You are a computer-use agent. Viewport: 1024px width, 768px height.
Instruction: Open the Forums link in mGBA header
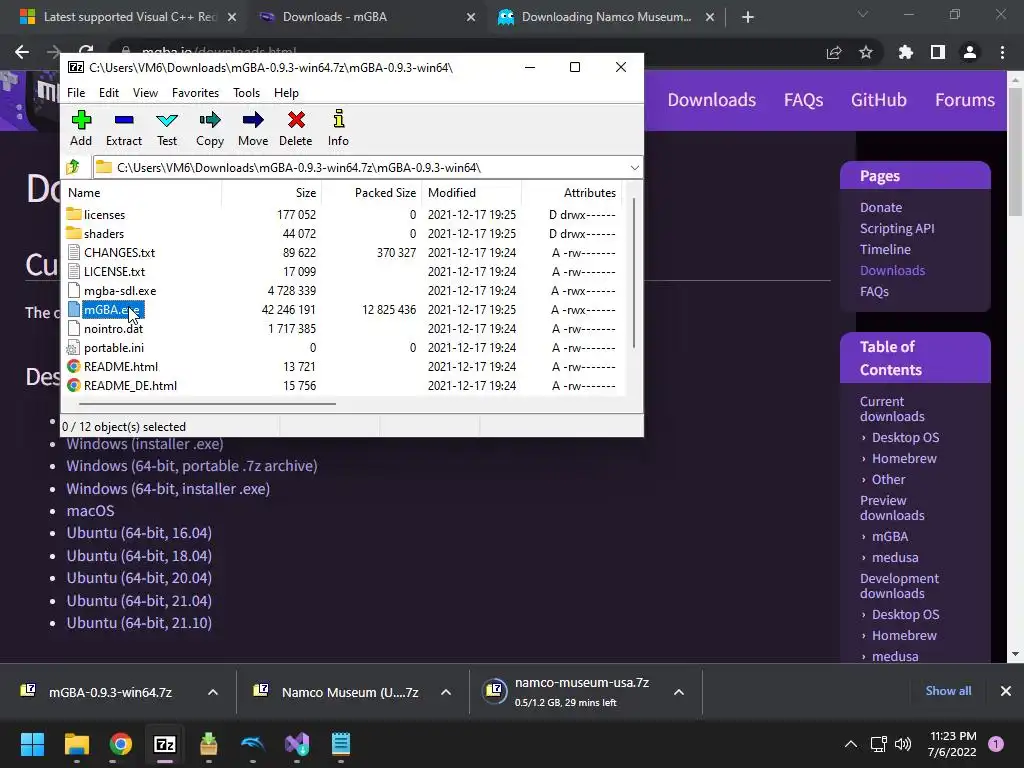[x=965, y=100]
